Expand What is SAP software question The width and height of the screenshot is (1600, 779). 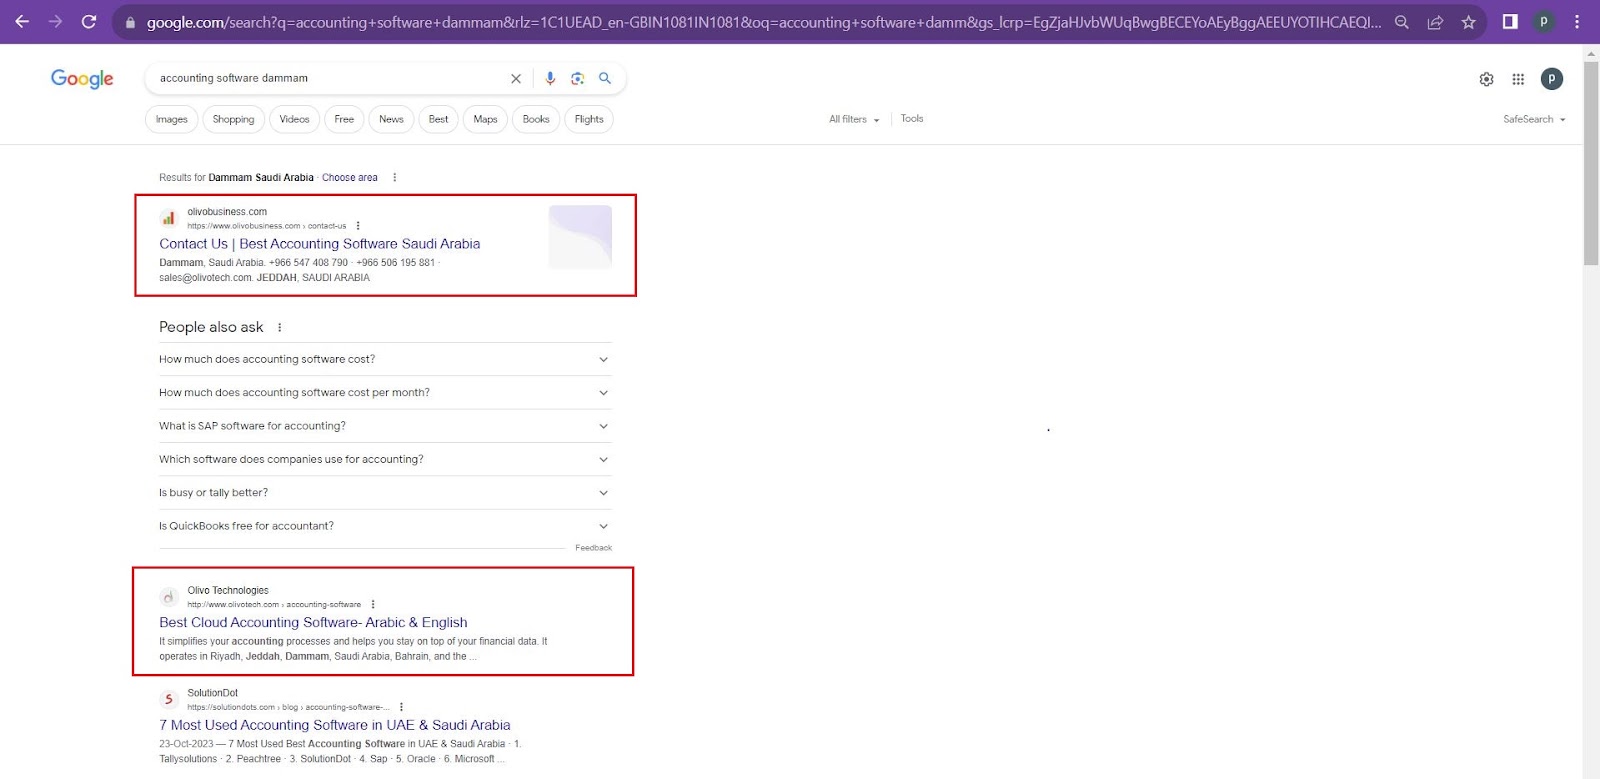coord(385,426)
